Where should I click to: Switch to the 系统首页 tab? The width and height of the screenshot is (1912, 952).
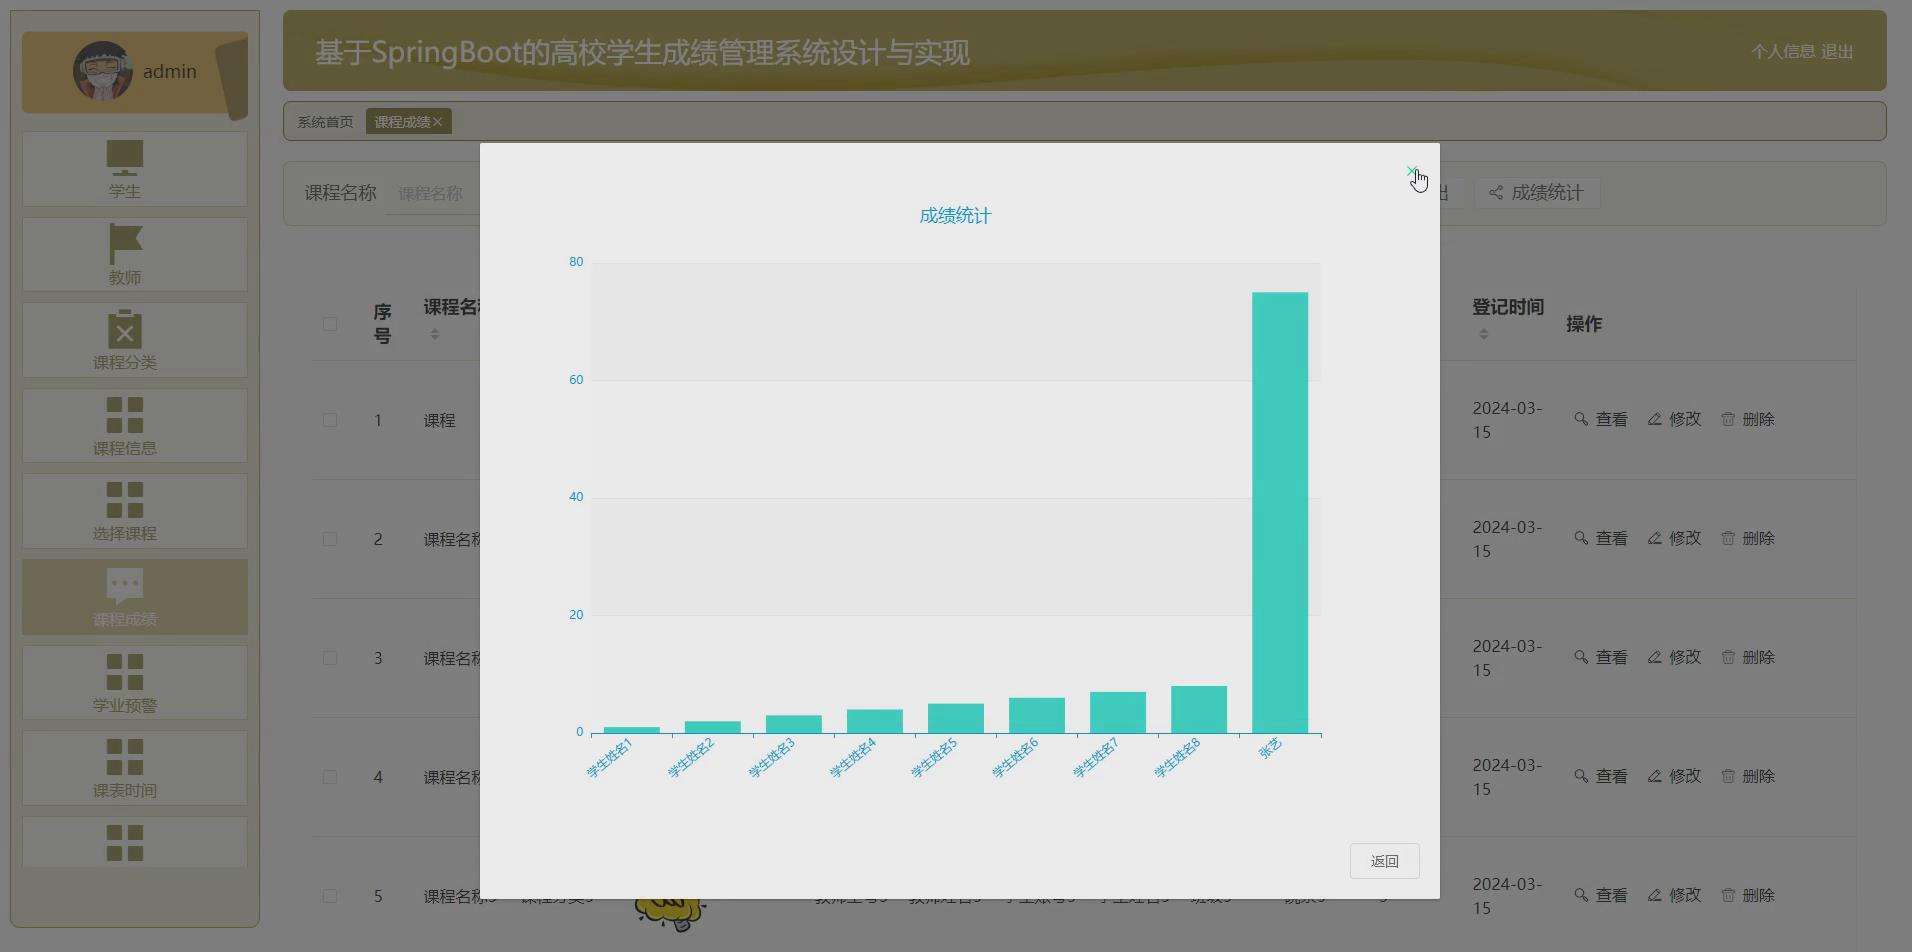(x=323, y=121)
